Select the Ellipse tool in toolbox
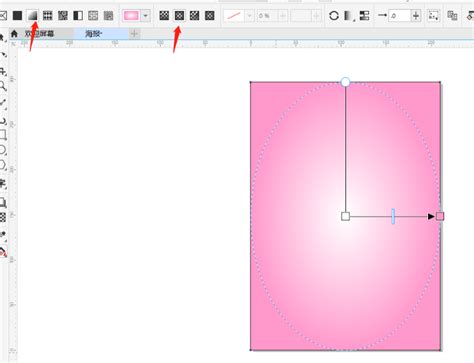 (3, 150)
